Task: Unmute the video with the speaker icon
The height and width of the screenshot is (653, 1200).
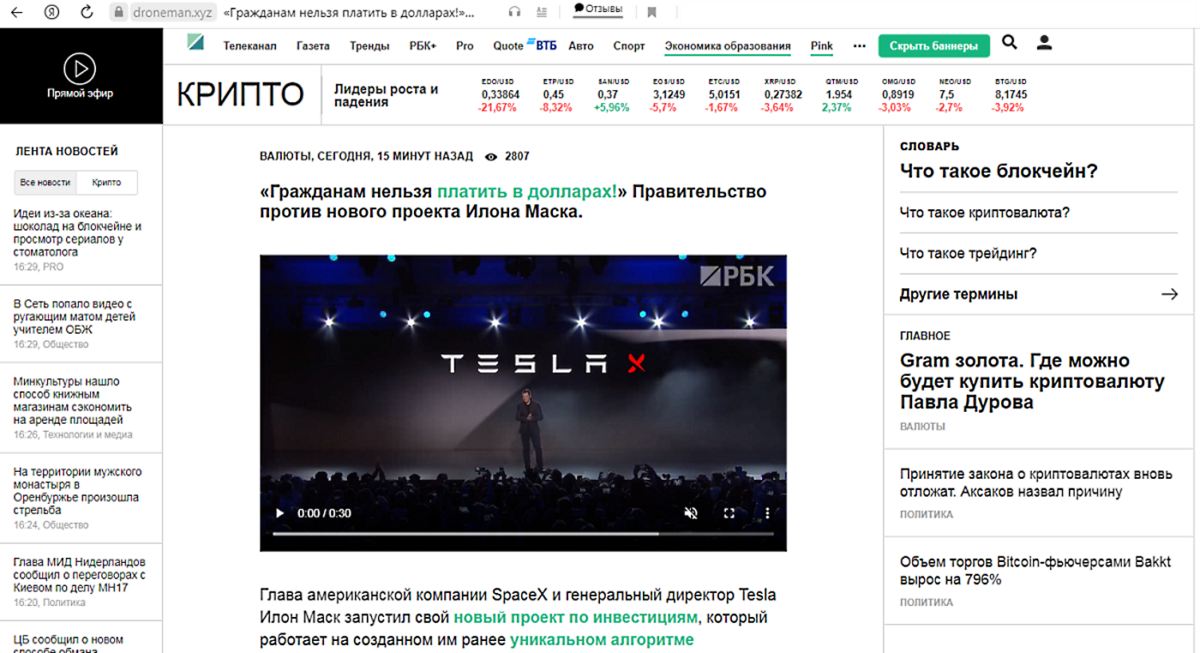Action: [690, 513]
